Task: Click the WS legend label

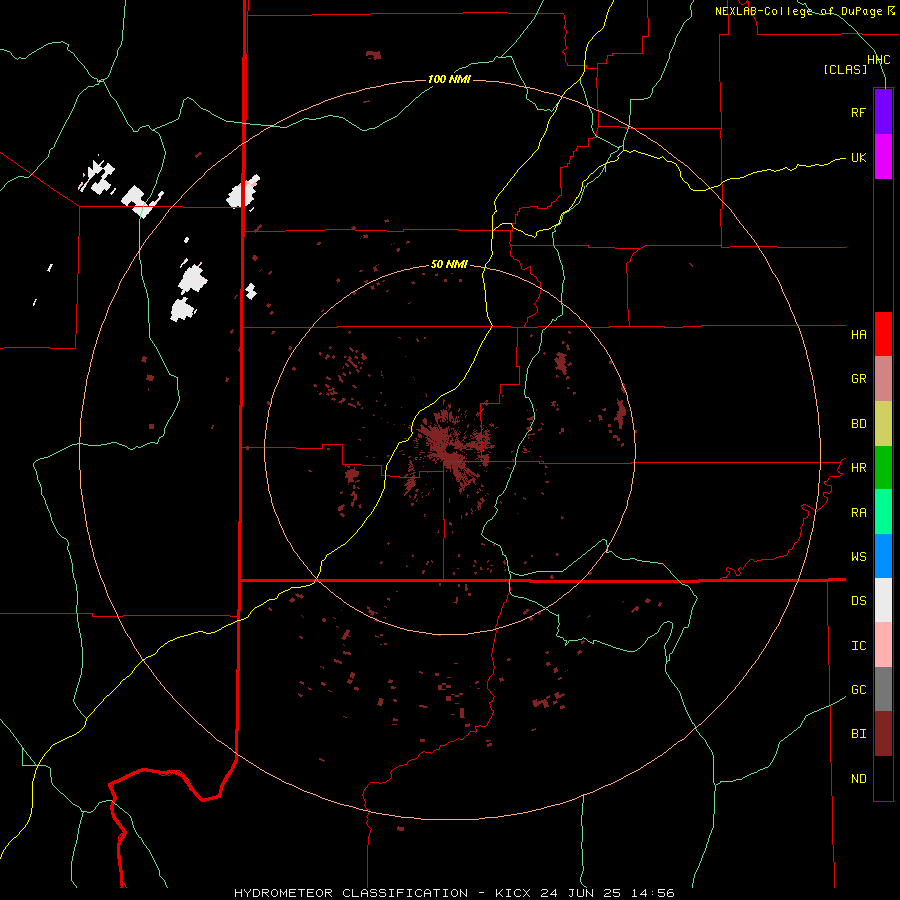Action: pyautogui.click(x=859, y=556)
